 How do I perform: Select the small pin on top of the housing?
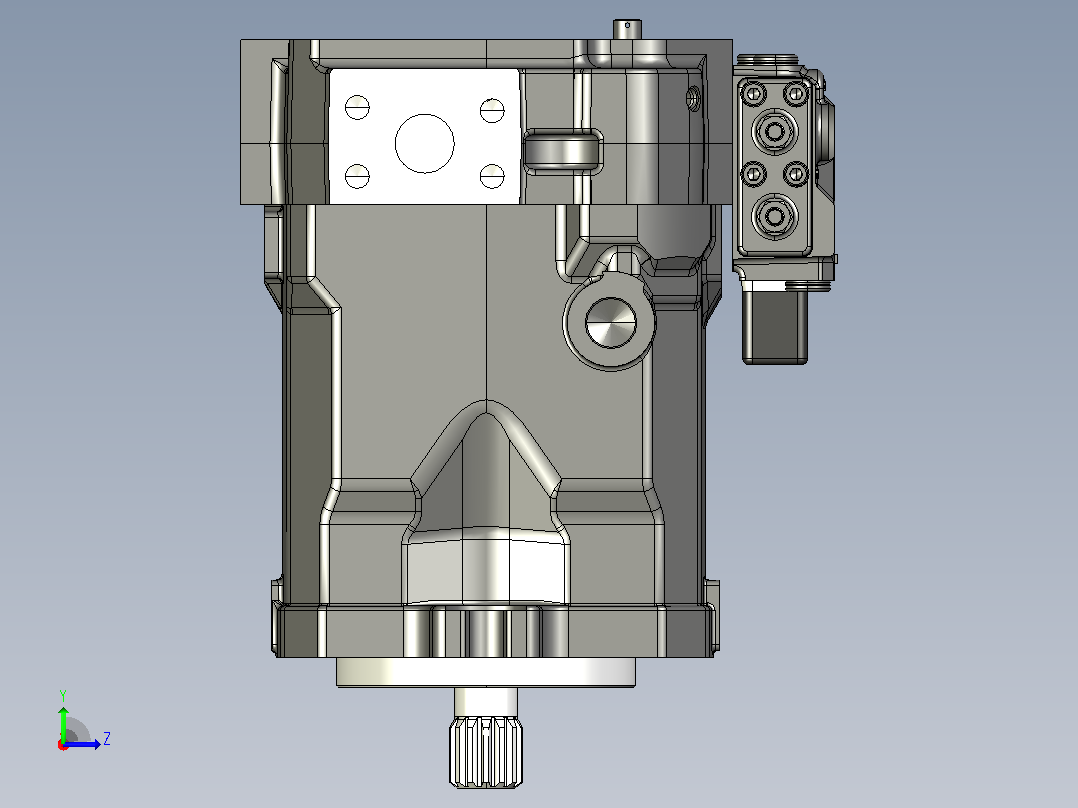(x=627, y=29)
